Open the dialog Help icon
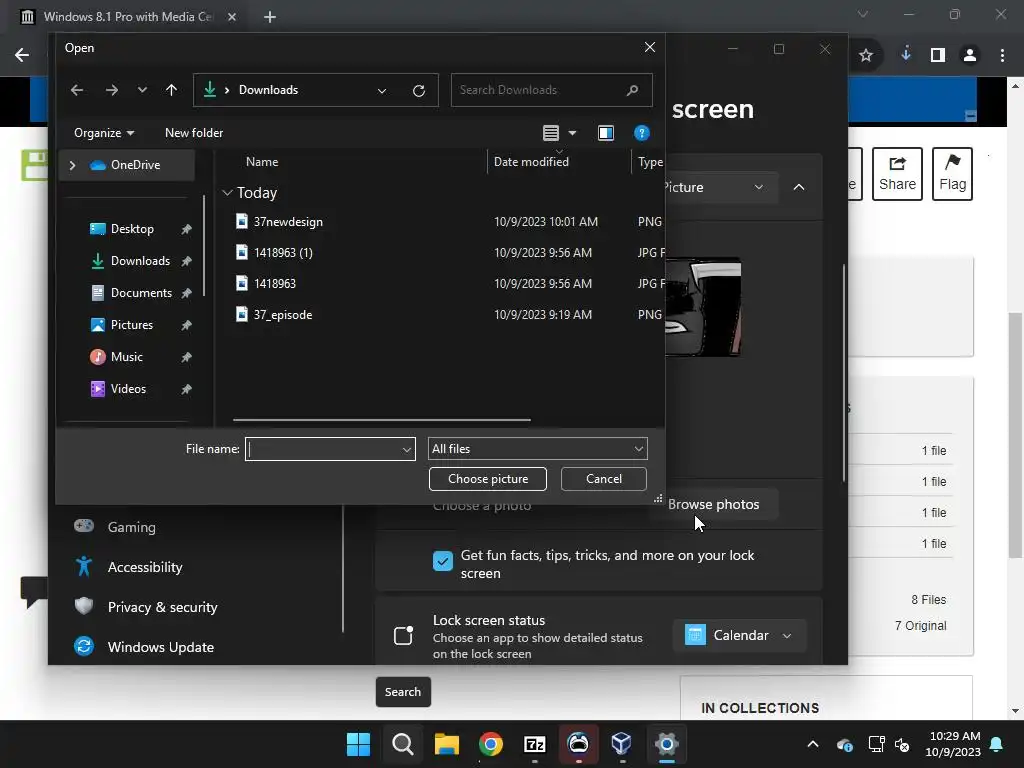 pyautogui.click(x=641, y=133)
